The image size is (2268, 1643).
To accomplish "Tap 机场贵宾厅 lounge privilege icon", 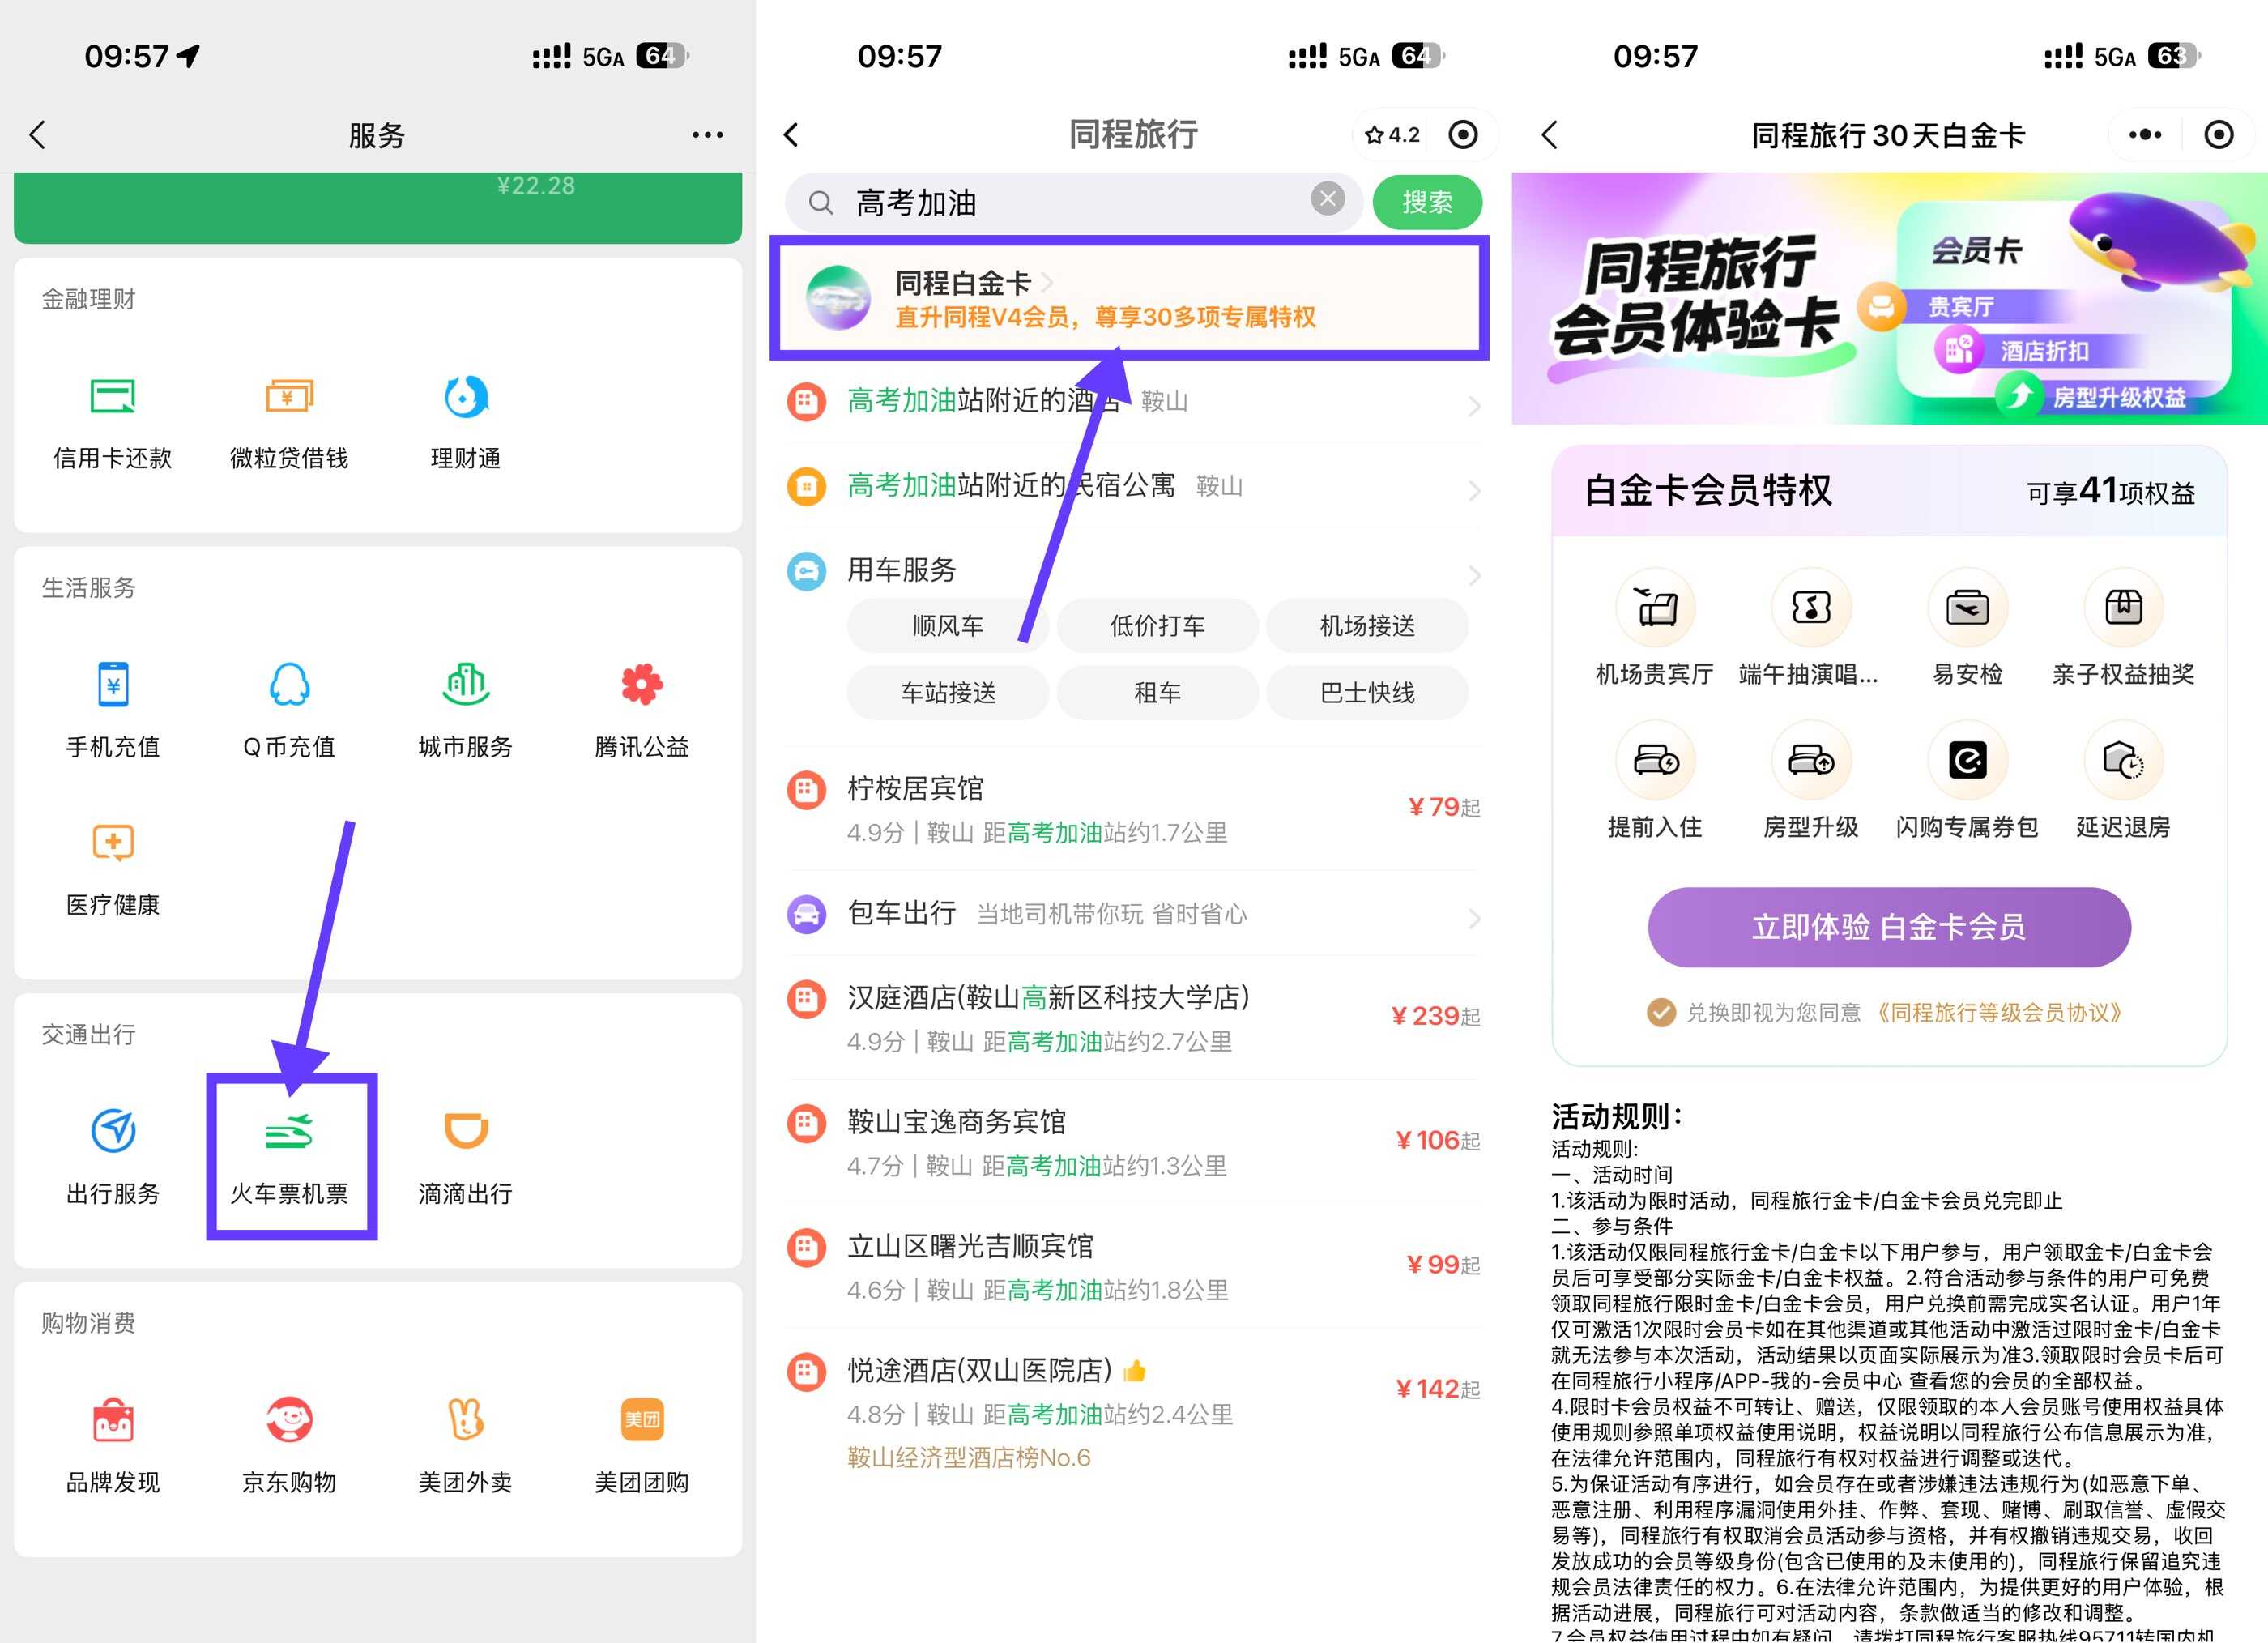I will pyautogui.click(x=1655, y=607).
